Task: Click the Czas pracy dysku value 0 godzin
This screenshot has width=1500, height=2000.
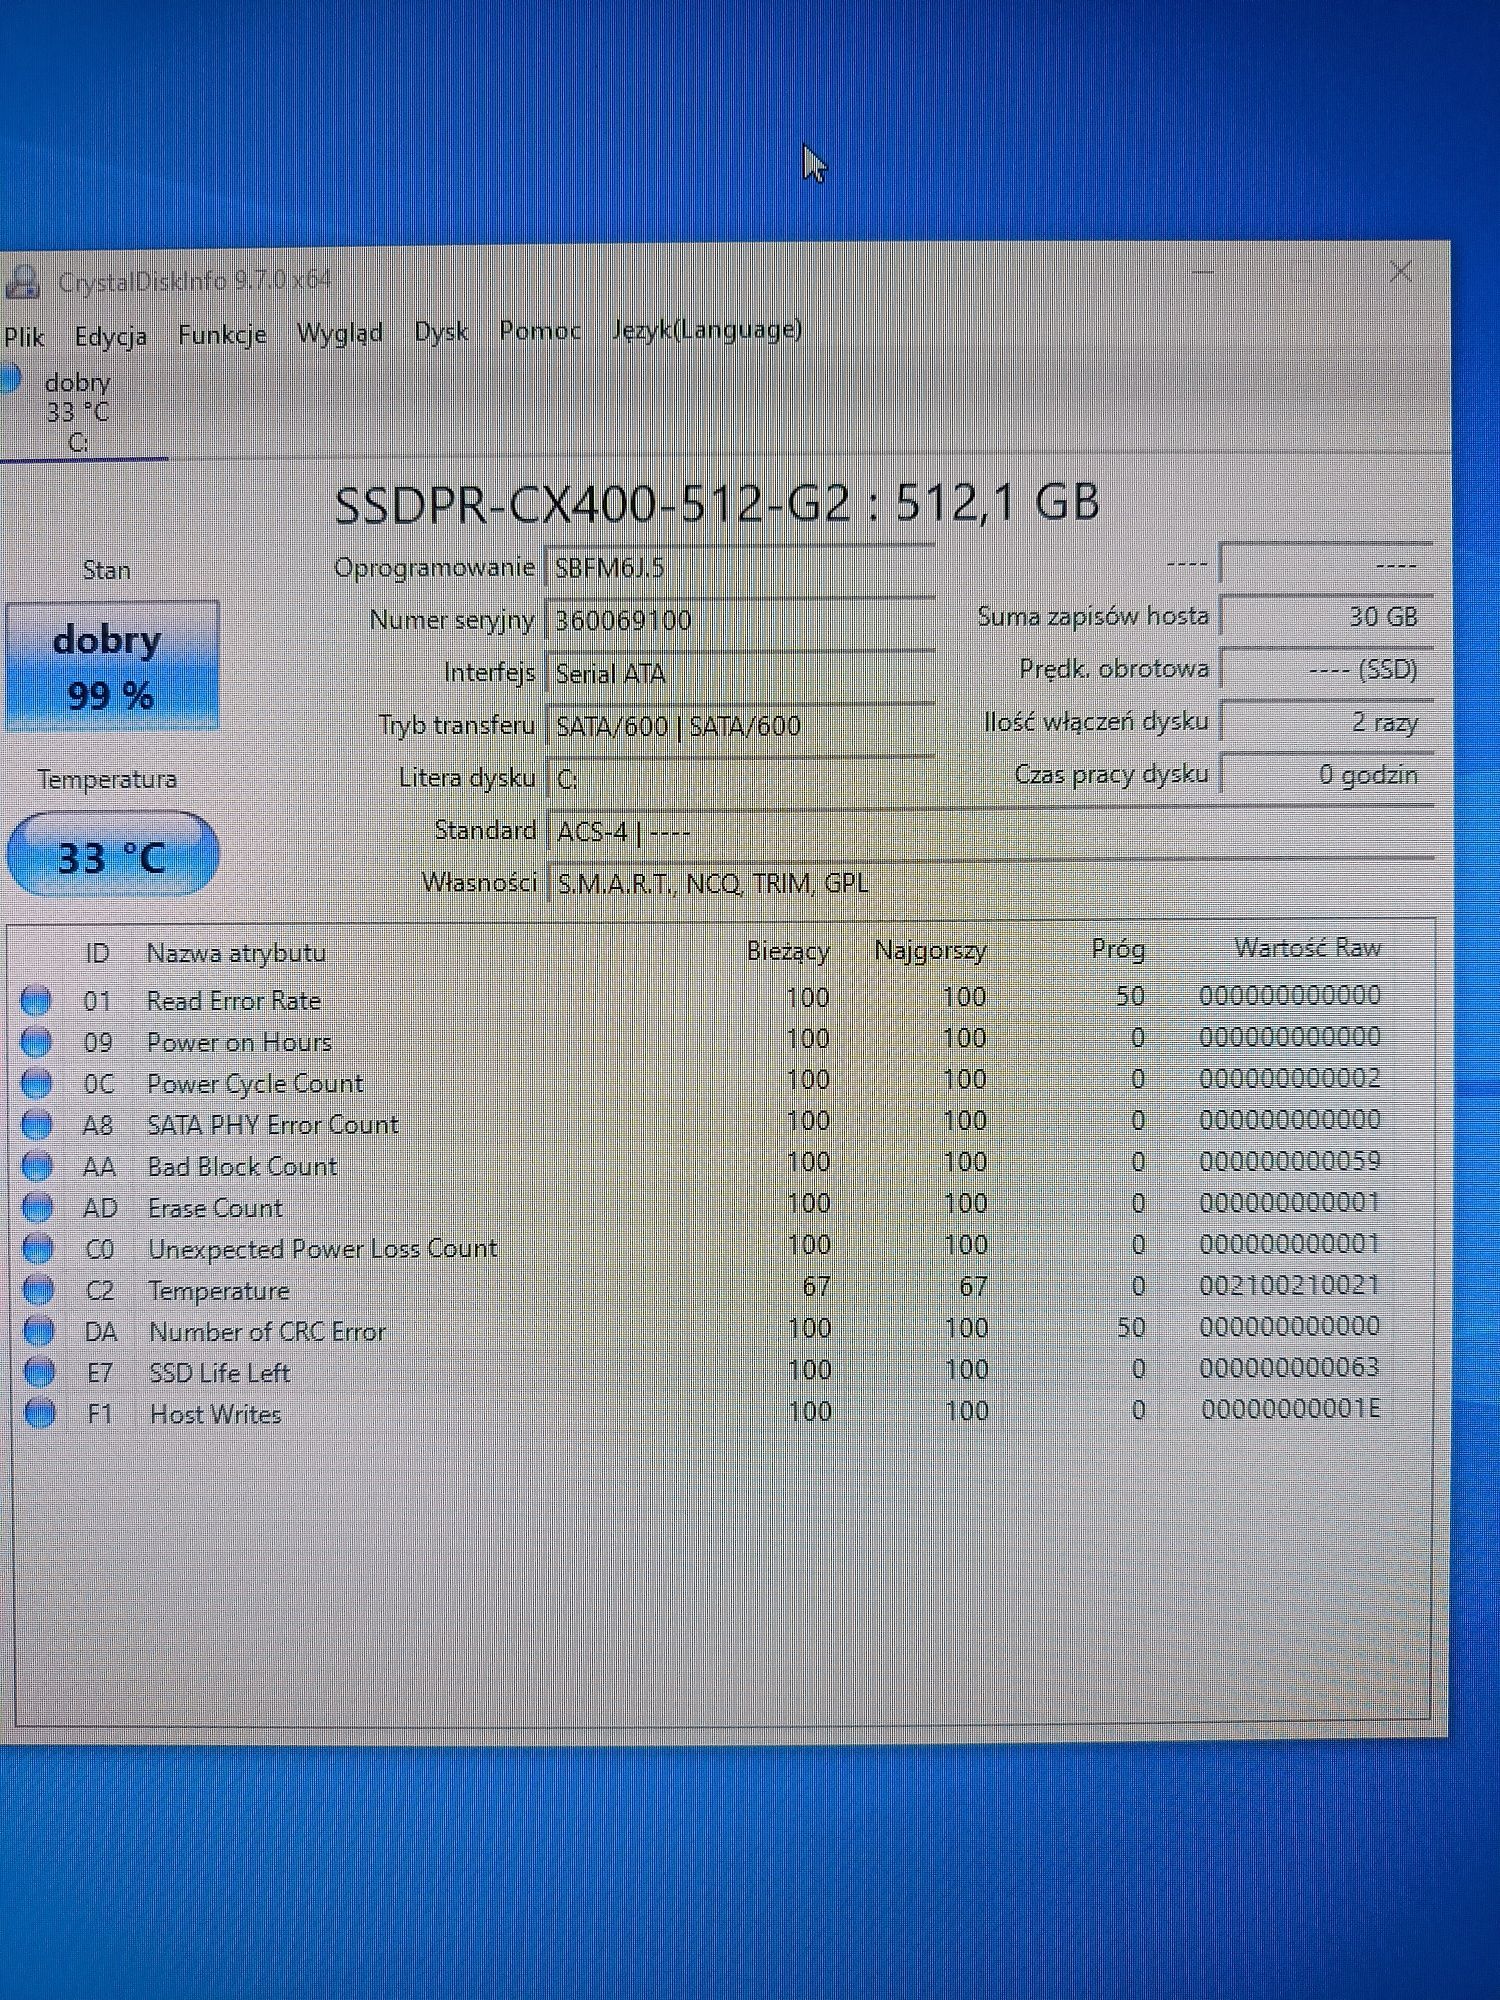Action: pos(1327,774)
